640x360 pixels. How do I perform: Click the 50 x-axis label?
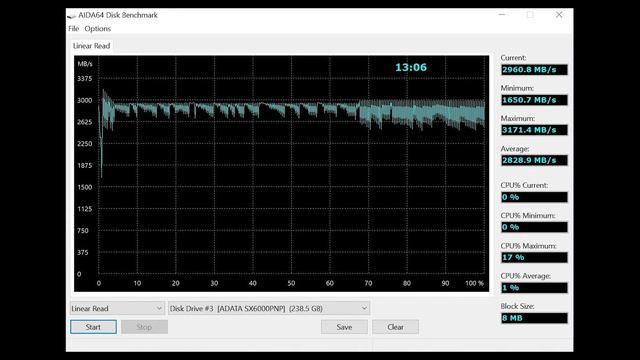pyautogui.click(x=291, y=283)
